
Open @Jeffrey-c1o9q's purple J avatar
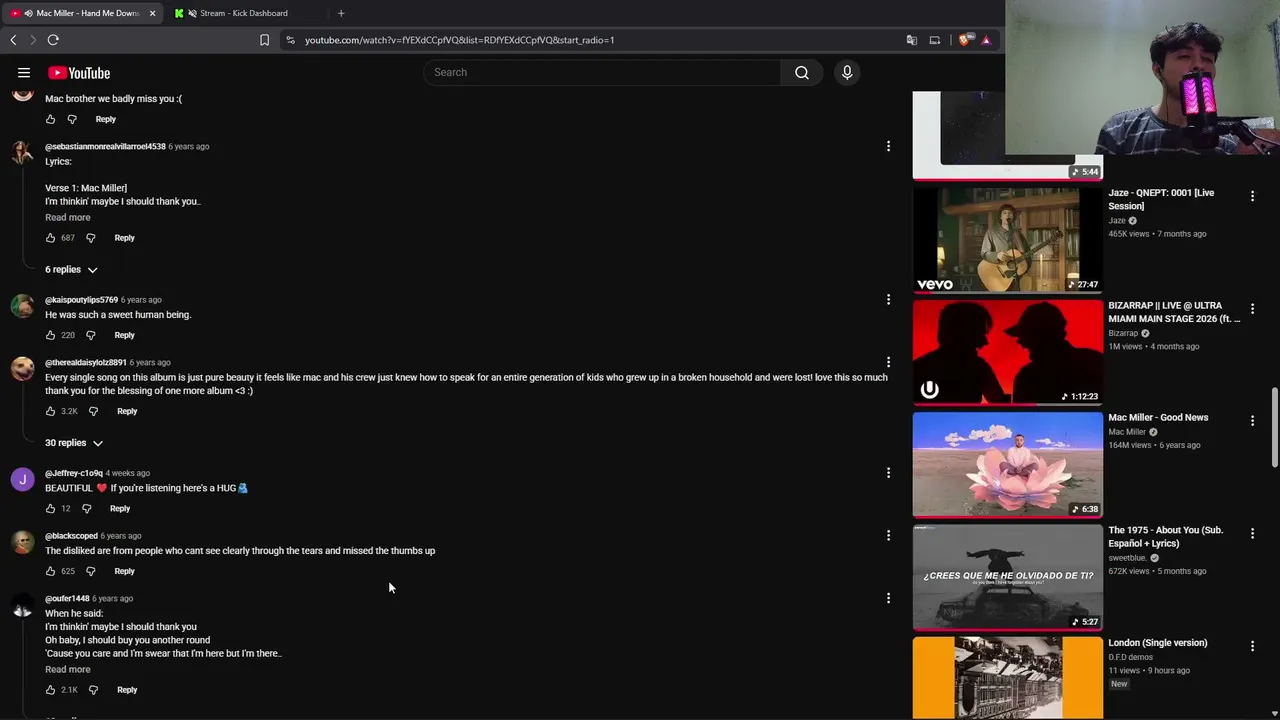[22, 480]
